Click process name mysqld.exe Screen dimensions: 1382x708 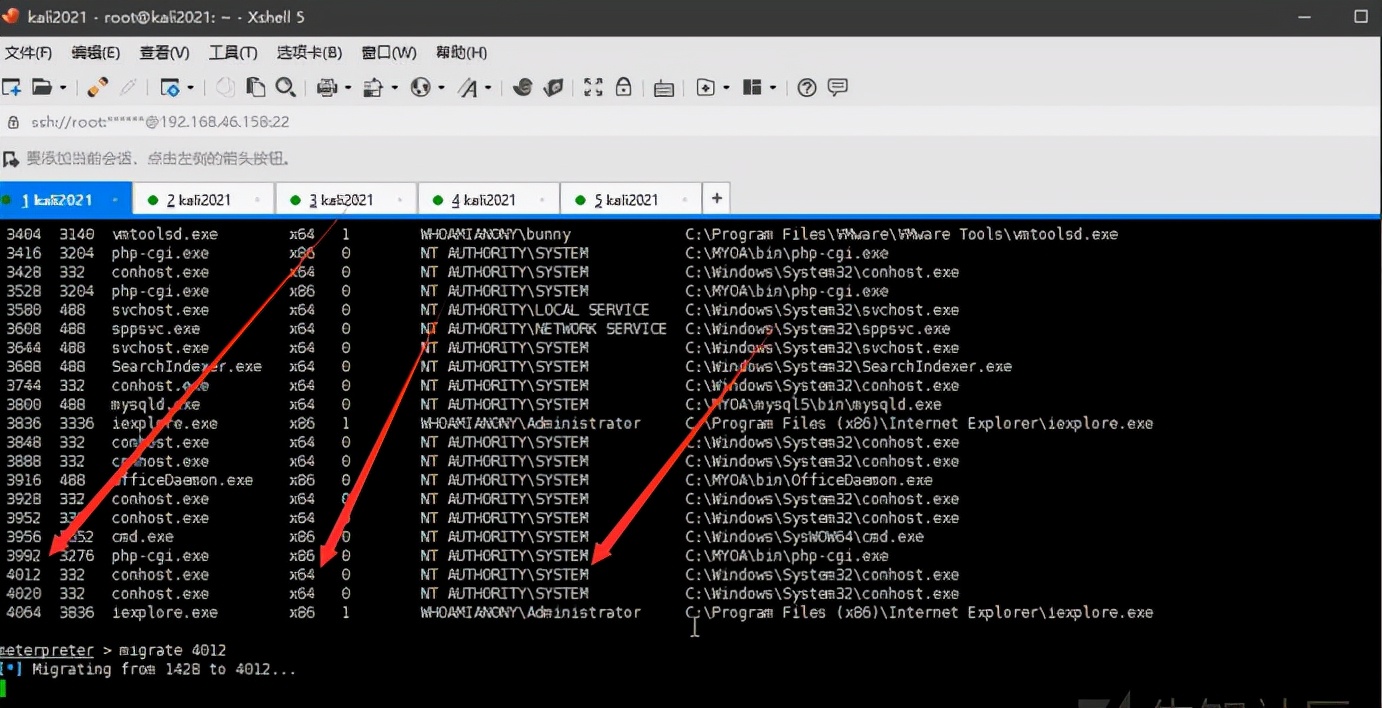click(x=155, y=404)
